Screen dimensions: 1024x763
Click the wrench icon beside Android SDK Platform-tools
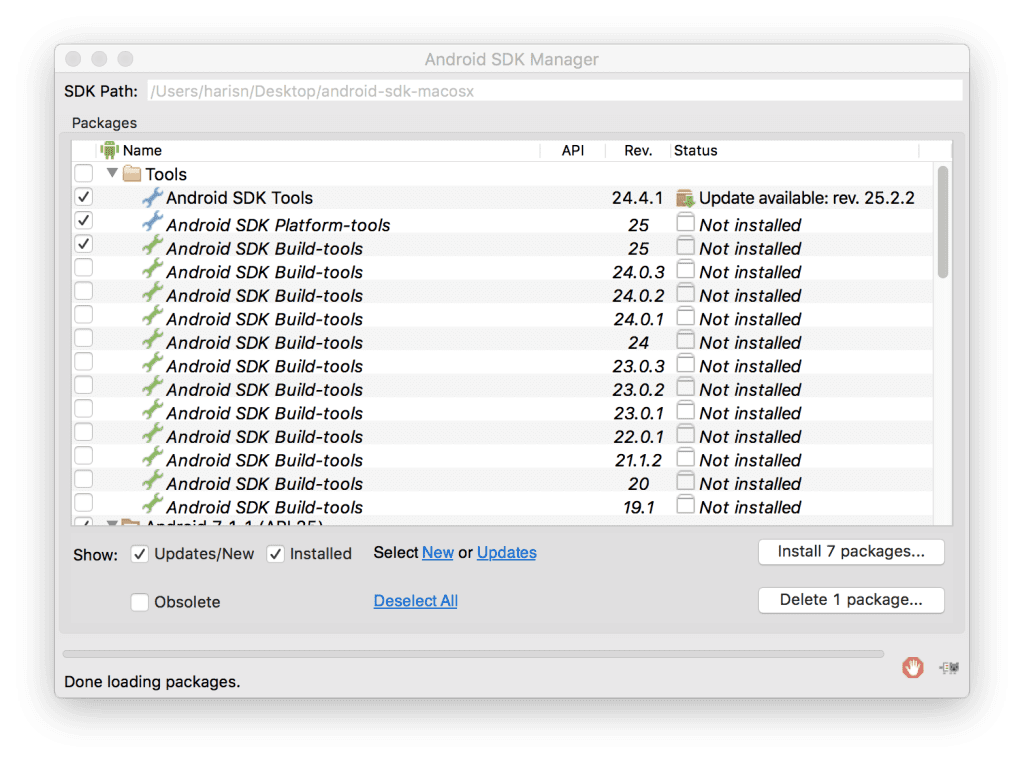(151, 224)
